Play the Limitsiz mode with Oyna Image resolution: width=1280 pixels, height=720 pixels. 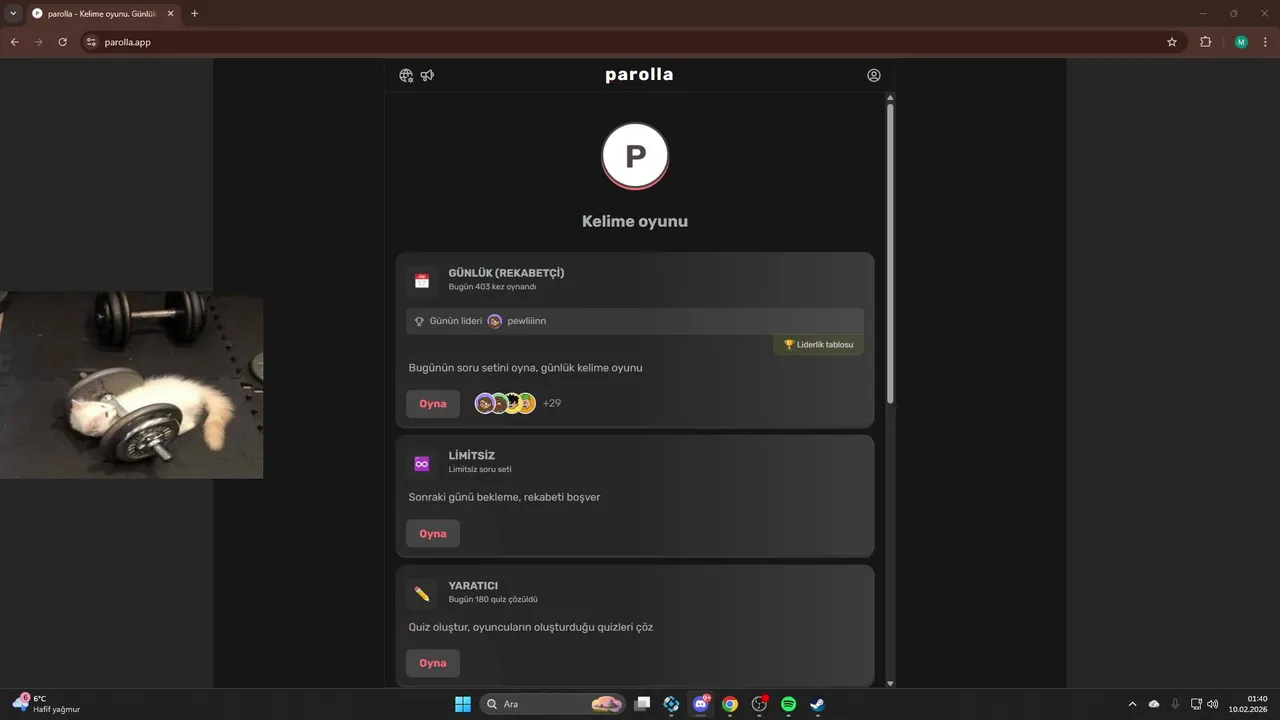click(x=433, y=534)
